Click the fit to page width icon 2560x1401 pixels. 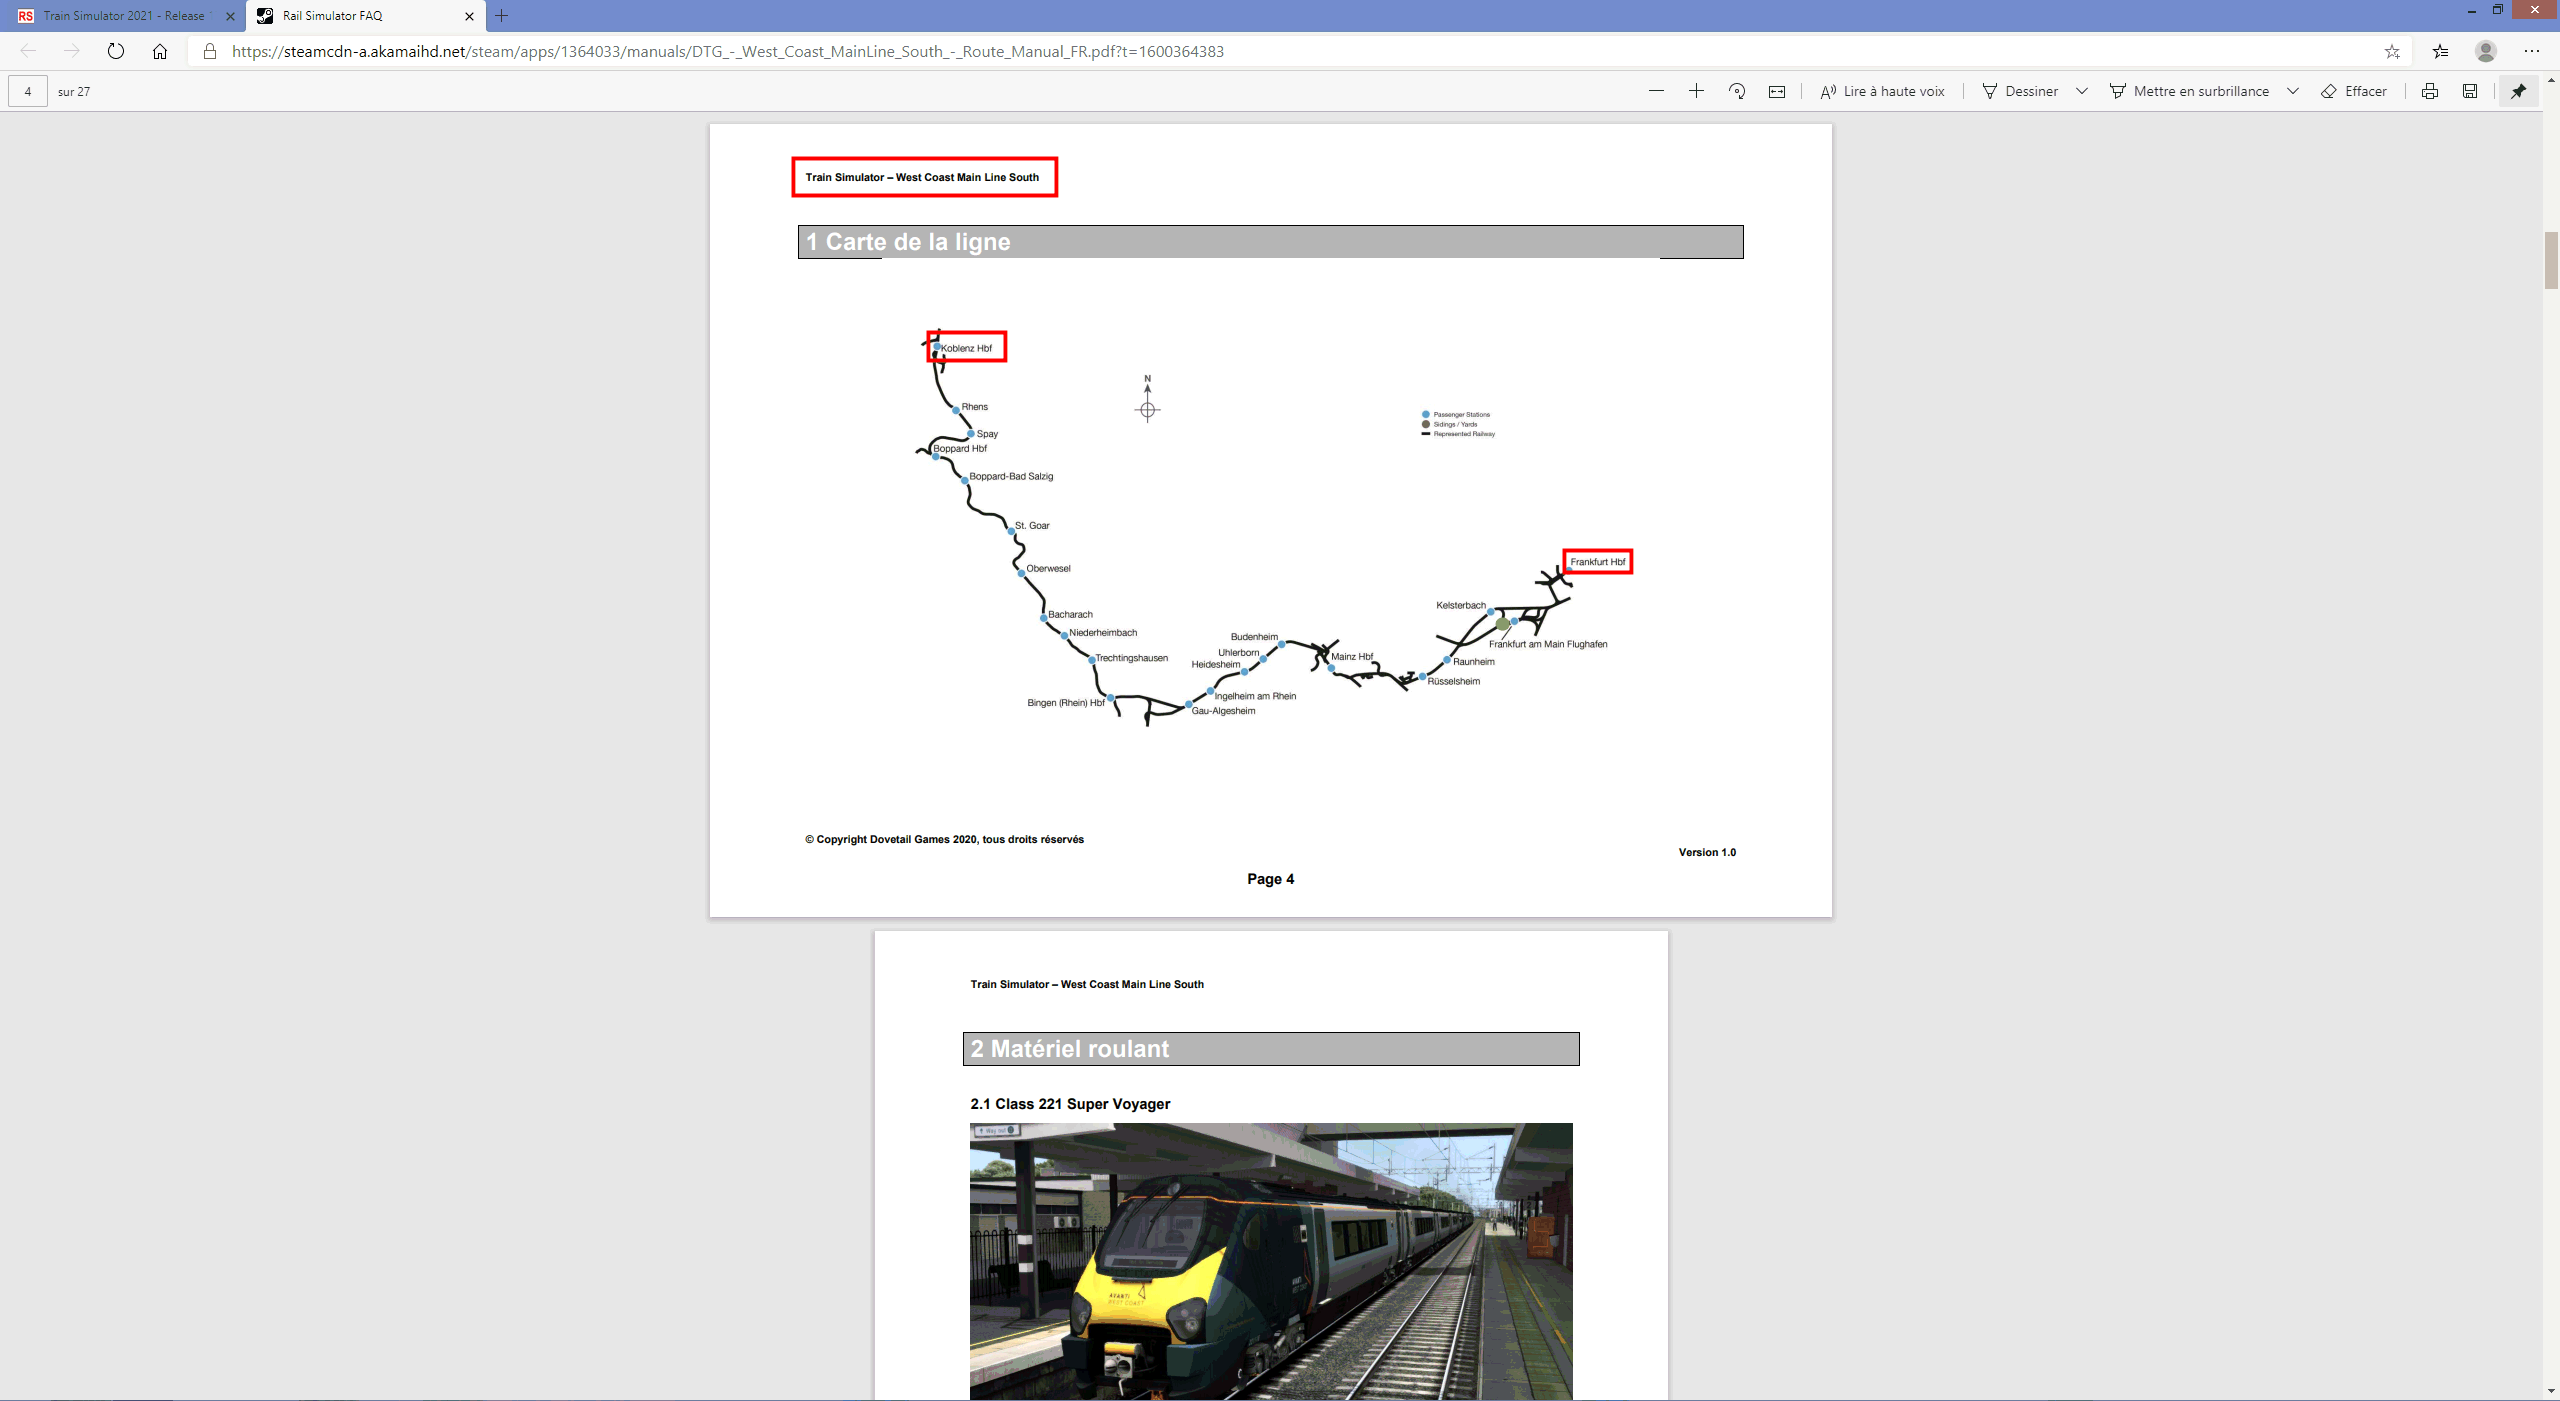point(1777,91)
